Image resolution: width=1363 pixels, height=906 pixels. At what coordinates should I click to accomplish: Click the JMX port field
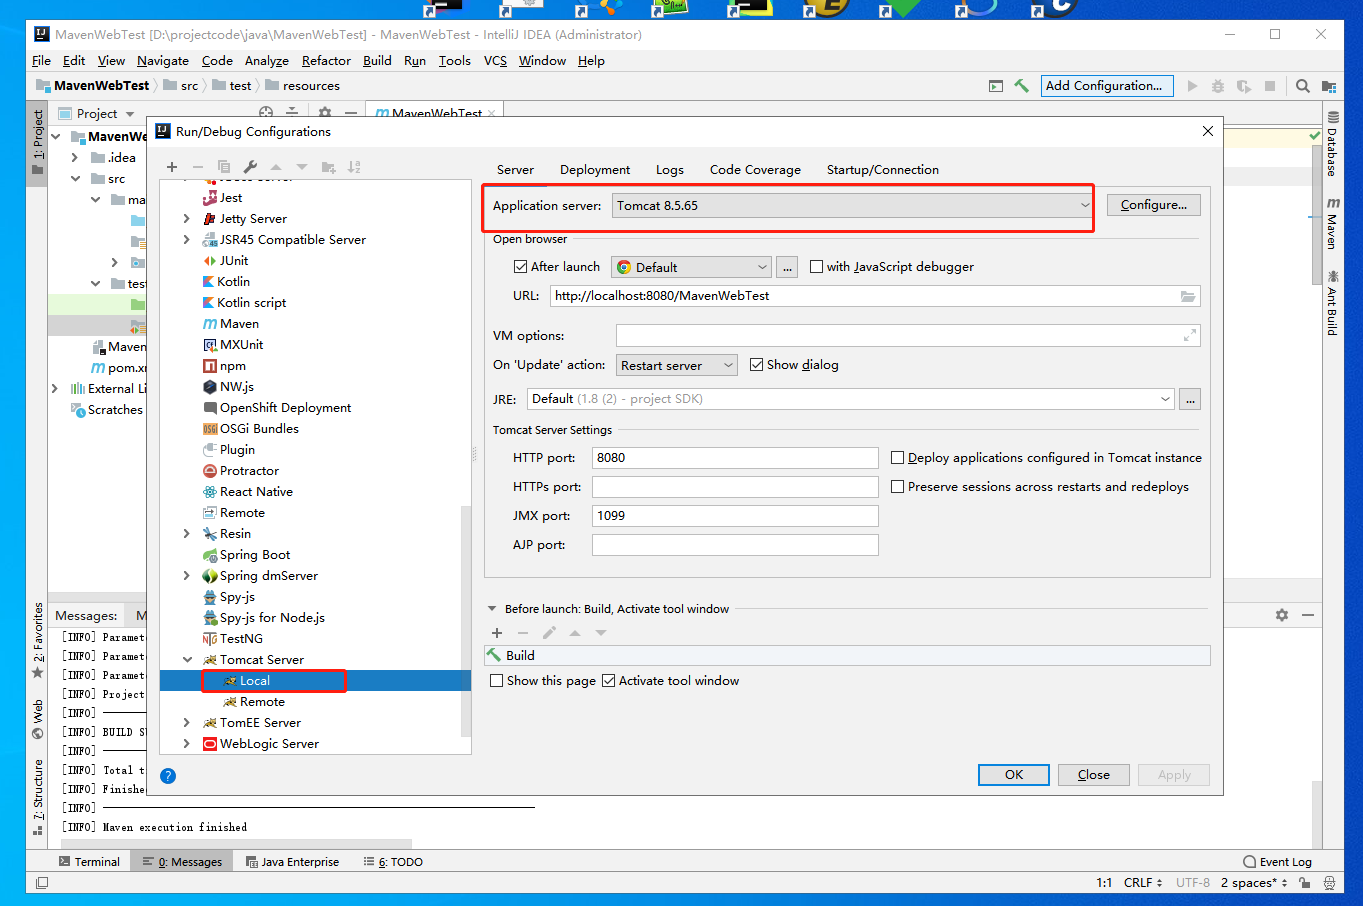click(x=735, y=516)
